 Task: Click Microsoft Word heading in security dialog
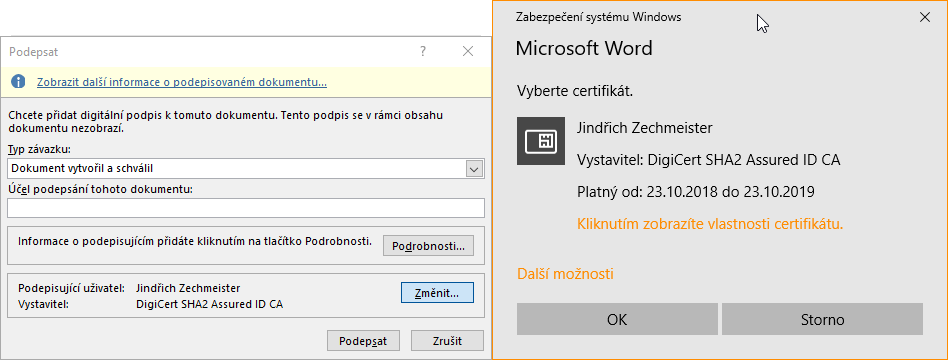pyautogui.click(x=584, y=48)
